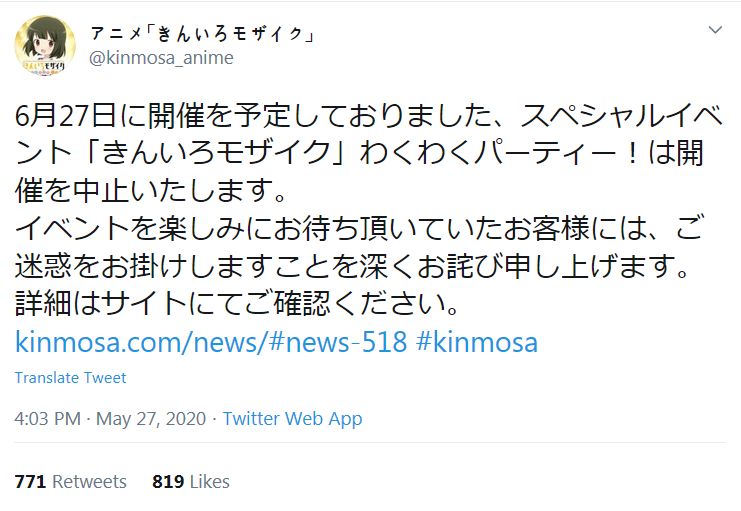
Task: Open the kinmosa.com/news/#news-518 link
Action: (211, 342)
